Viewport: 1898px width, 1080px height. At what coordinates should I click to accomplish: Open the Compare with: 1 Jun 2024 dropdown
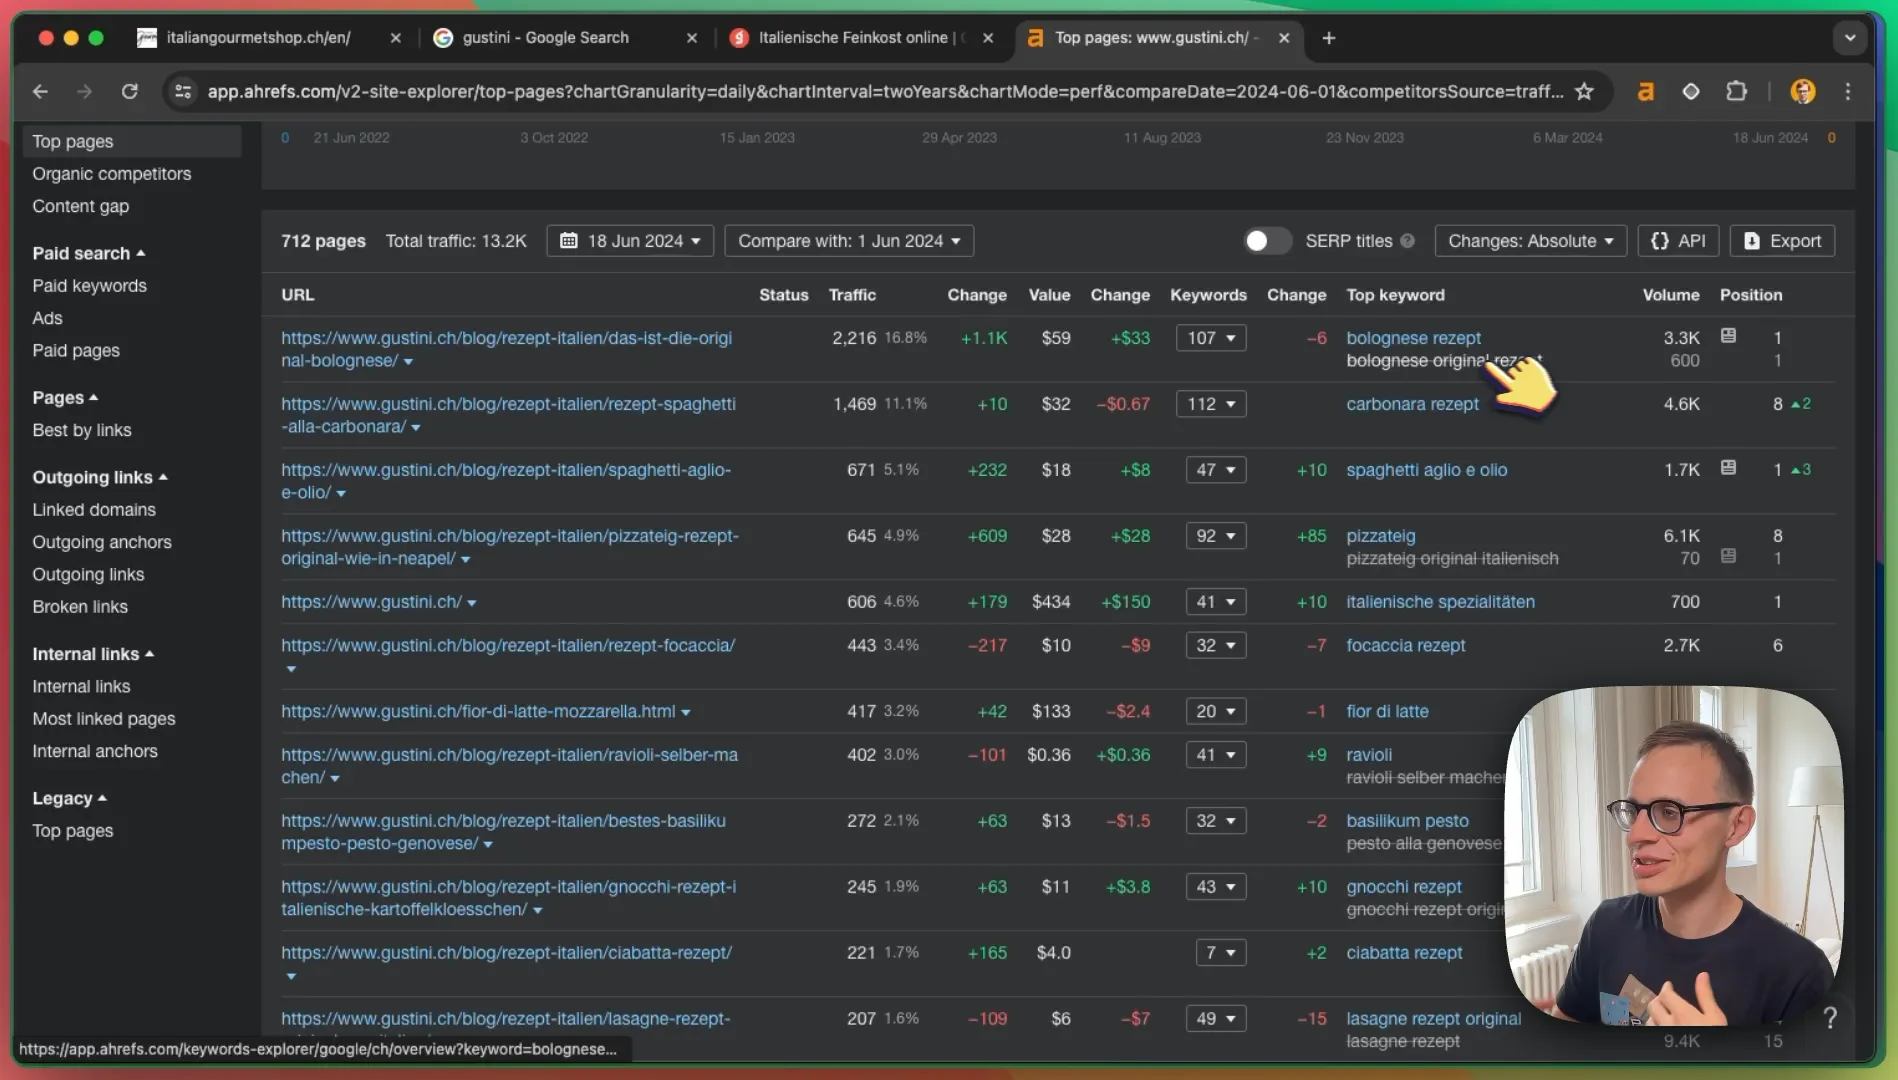tap(849, 241)
